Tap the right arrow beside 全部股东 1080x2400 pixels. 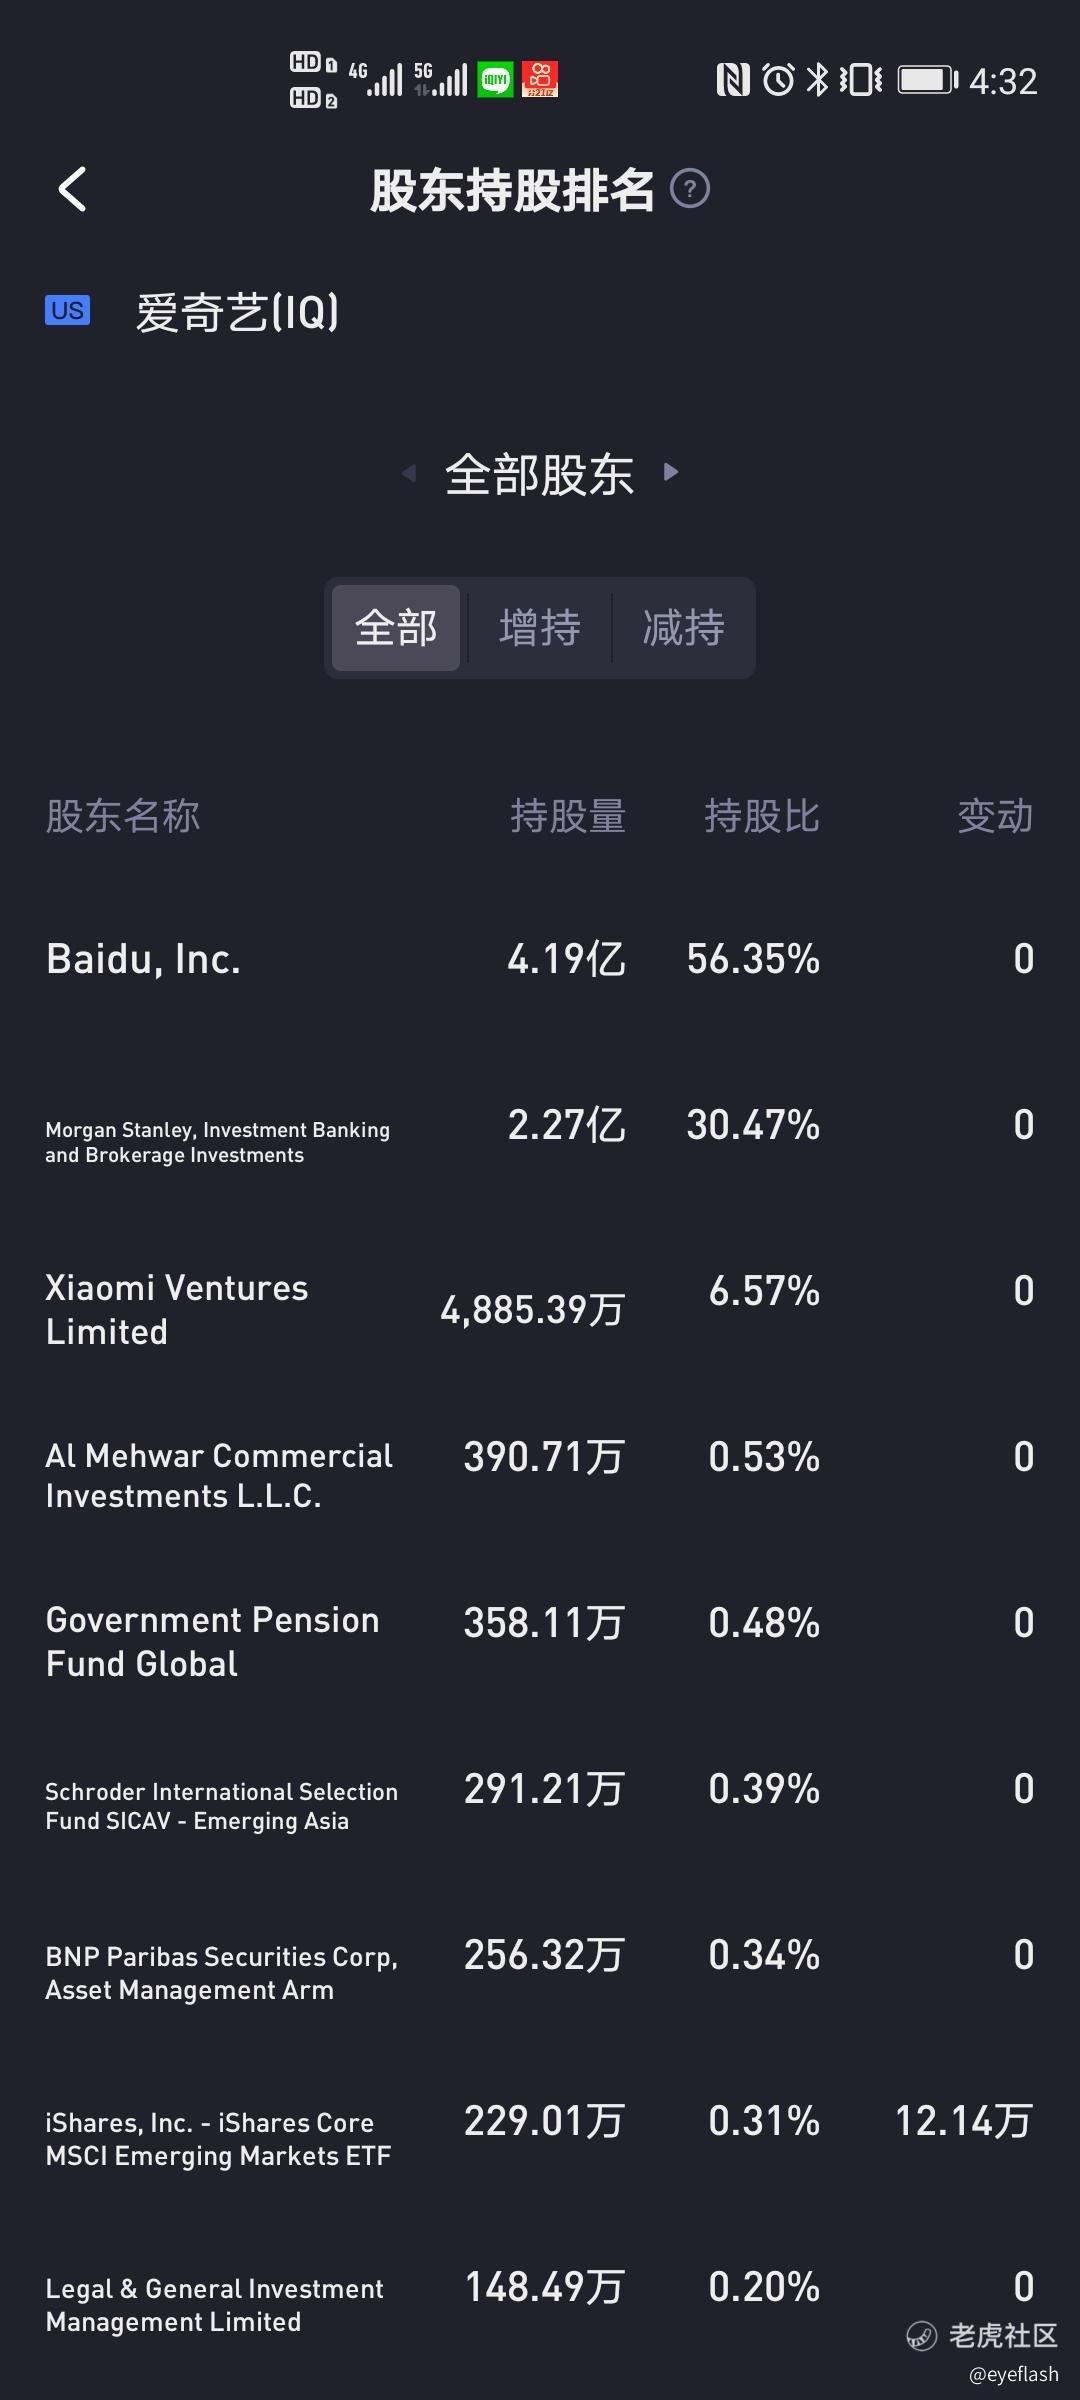pos(671,472)
